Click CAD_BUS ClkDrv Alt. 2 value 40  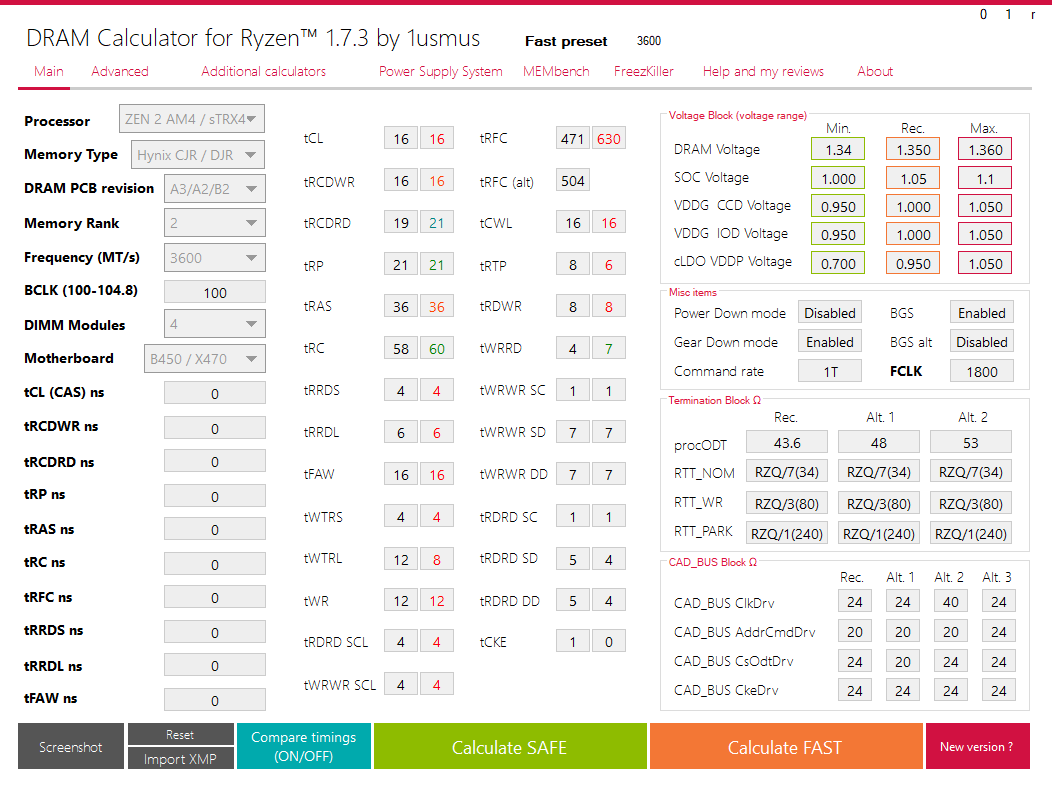(951, 602)
